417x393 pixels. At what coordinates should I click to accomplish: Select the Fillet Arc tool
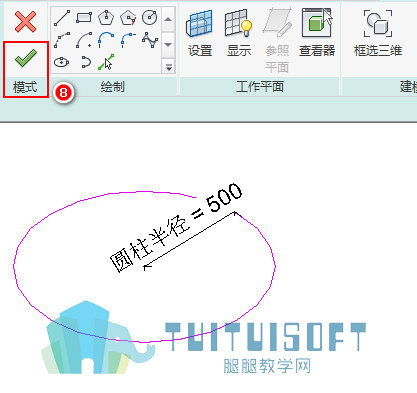click(128, 40)
